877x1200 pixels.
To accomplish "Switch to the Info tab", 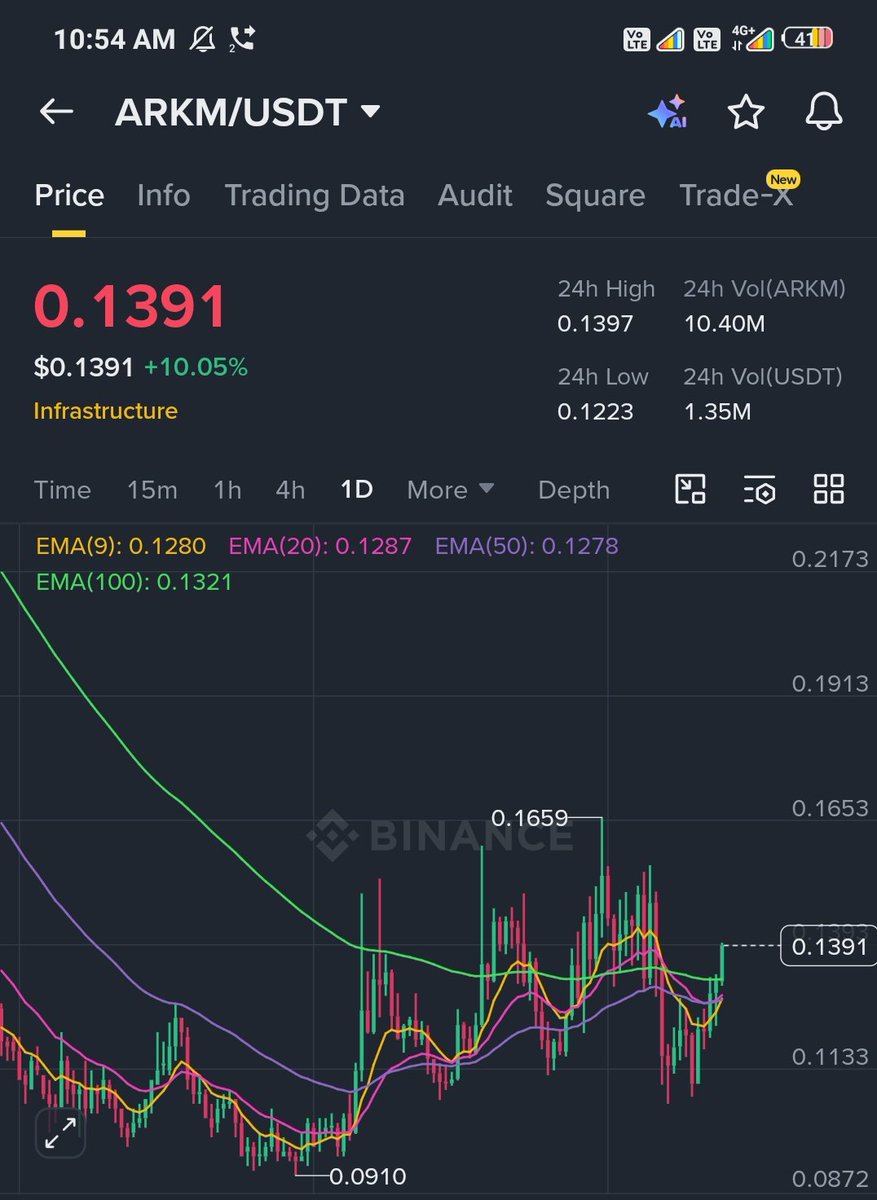I will point(163,195).
